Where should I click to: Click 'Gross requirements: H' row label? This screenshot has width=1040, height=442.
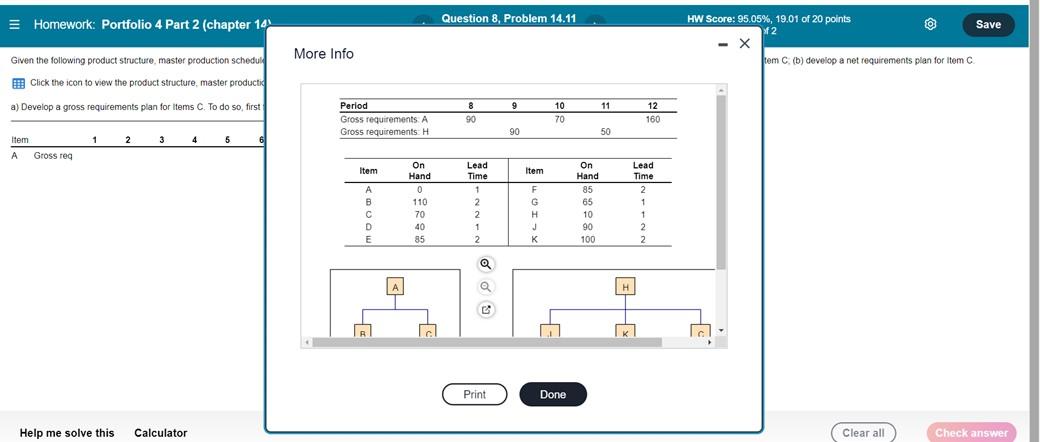coord(385,132)
